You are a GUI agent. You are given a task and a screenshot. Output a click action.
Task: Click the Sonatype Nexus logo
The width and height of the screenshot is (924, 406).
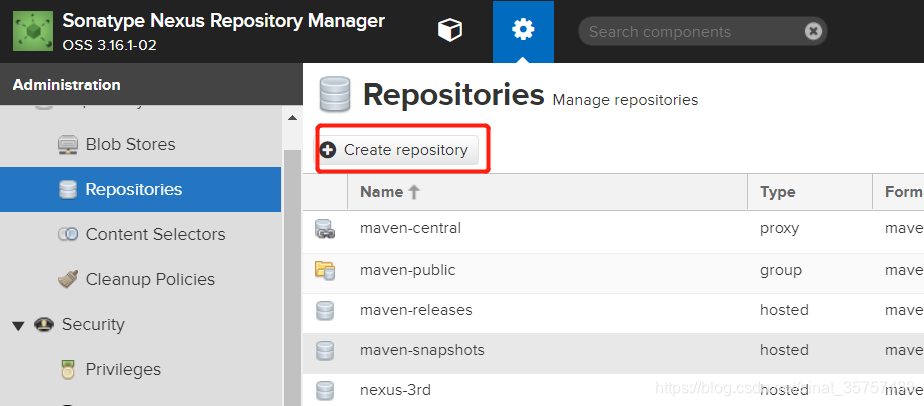tap(32, 32)
